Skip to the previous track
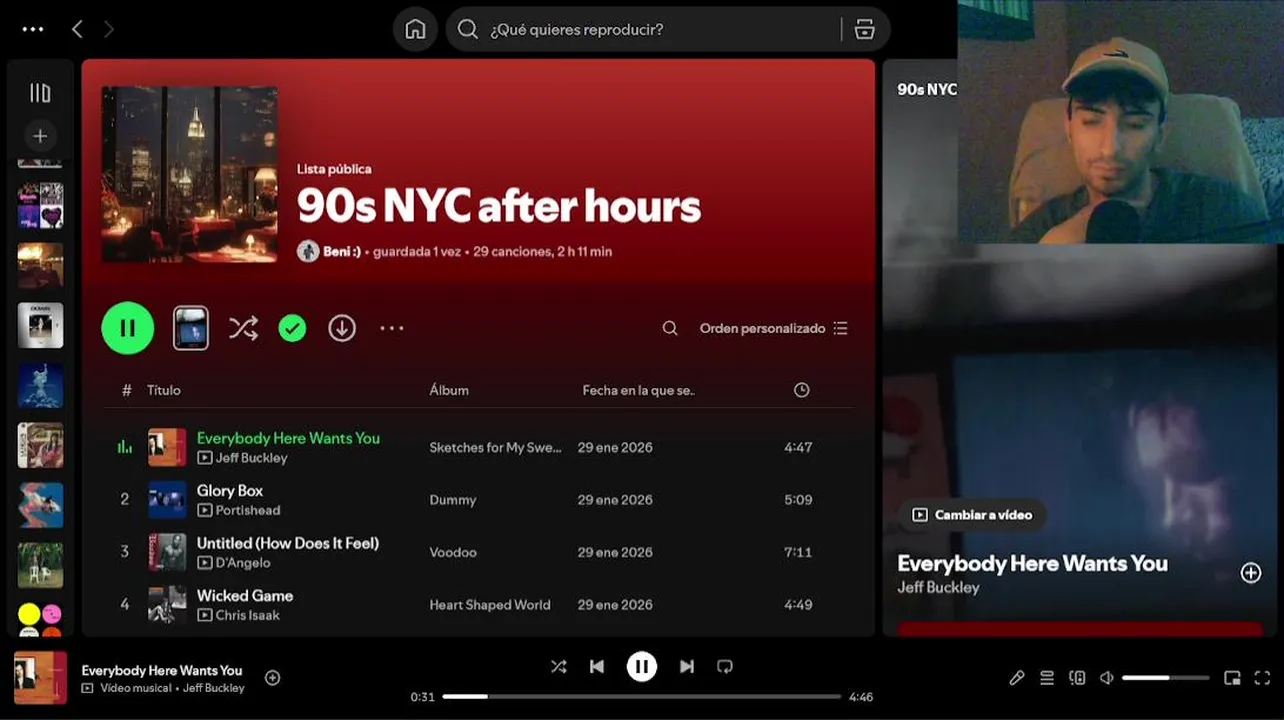 click(597, 667)
